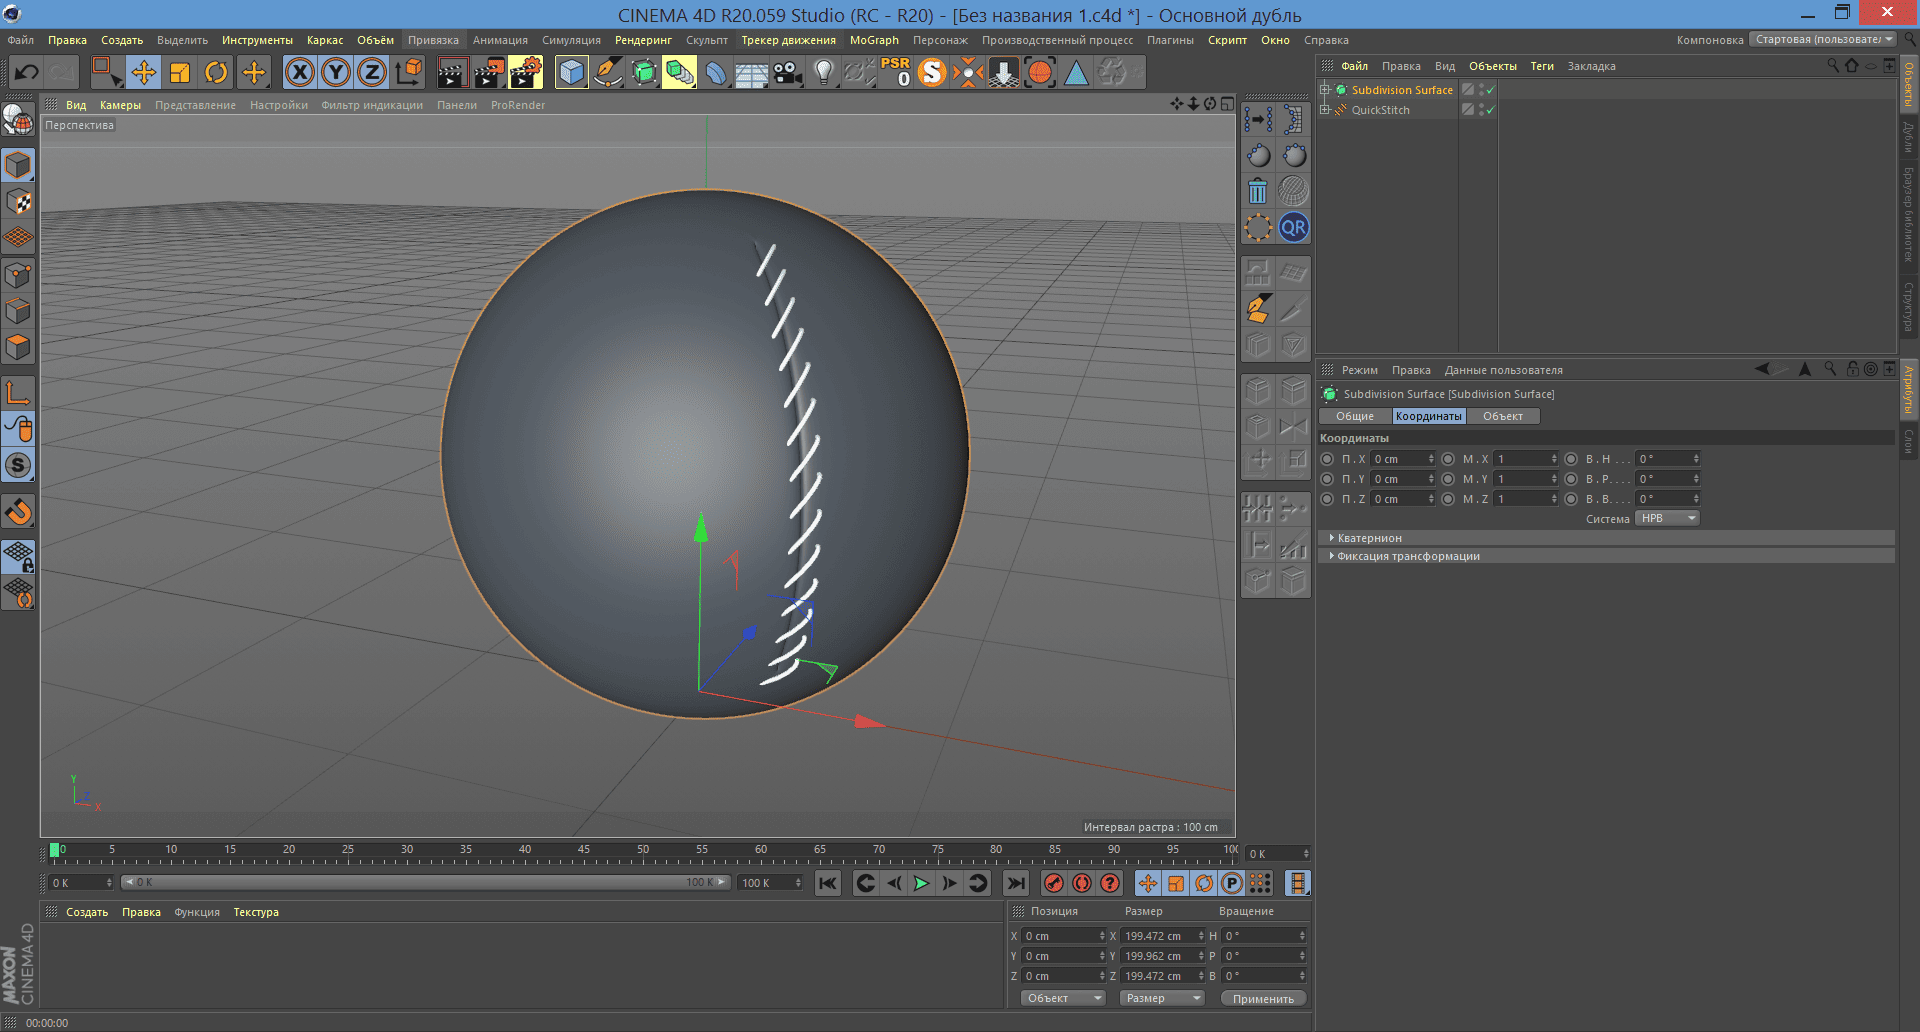Add a Light object

(x=824, y=72)
